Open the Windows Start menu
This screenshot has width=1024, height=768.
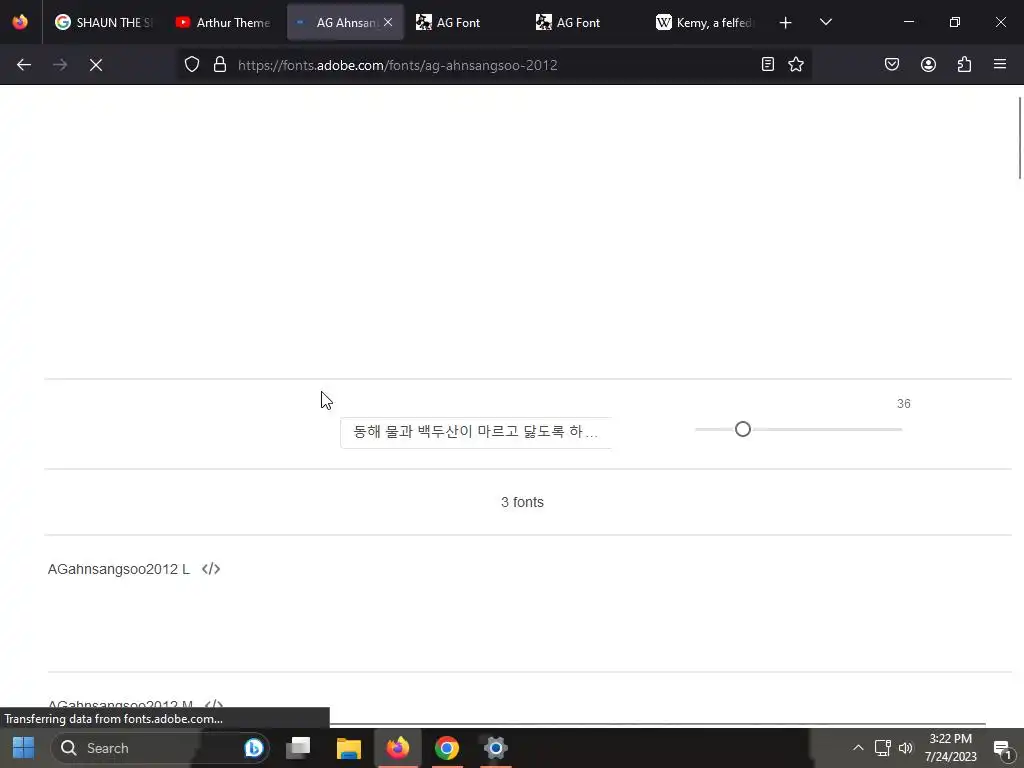pos(24,748)
